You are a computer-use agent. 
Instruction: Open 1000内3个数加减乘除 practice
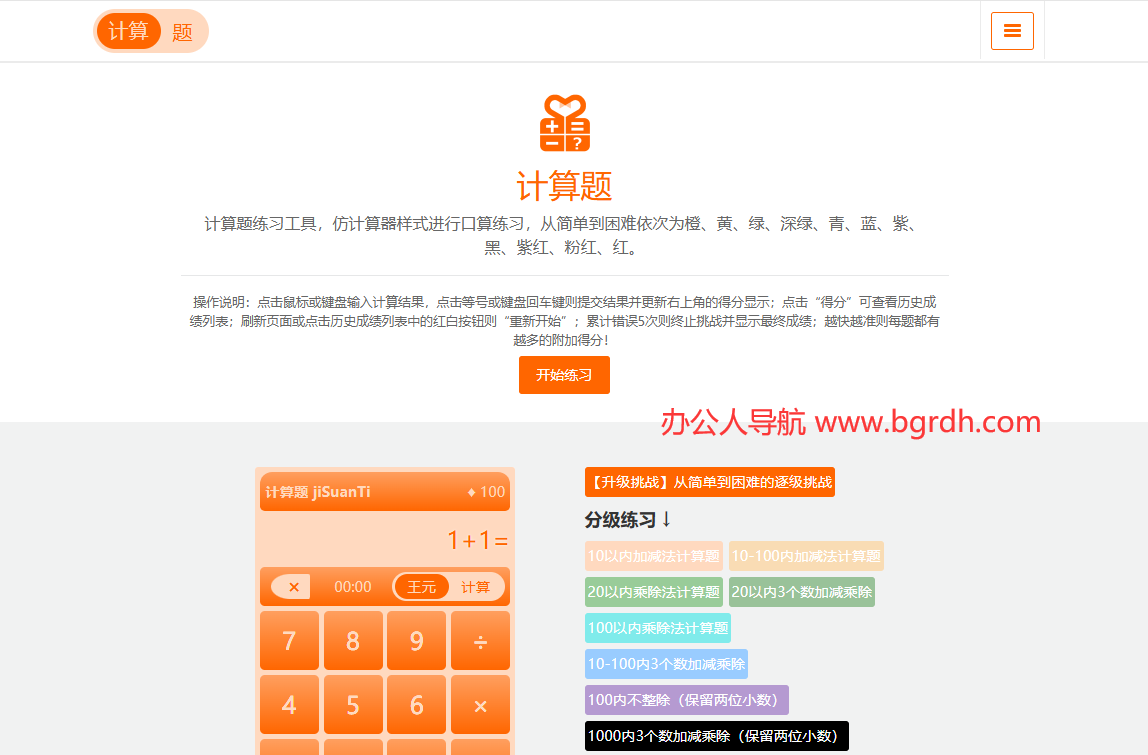click(x=717, y=736)
